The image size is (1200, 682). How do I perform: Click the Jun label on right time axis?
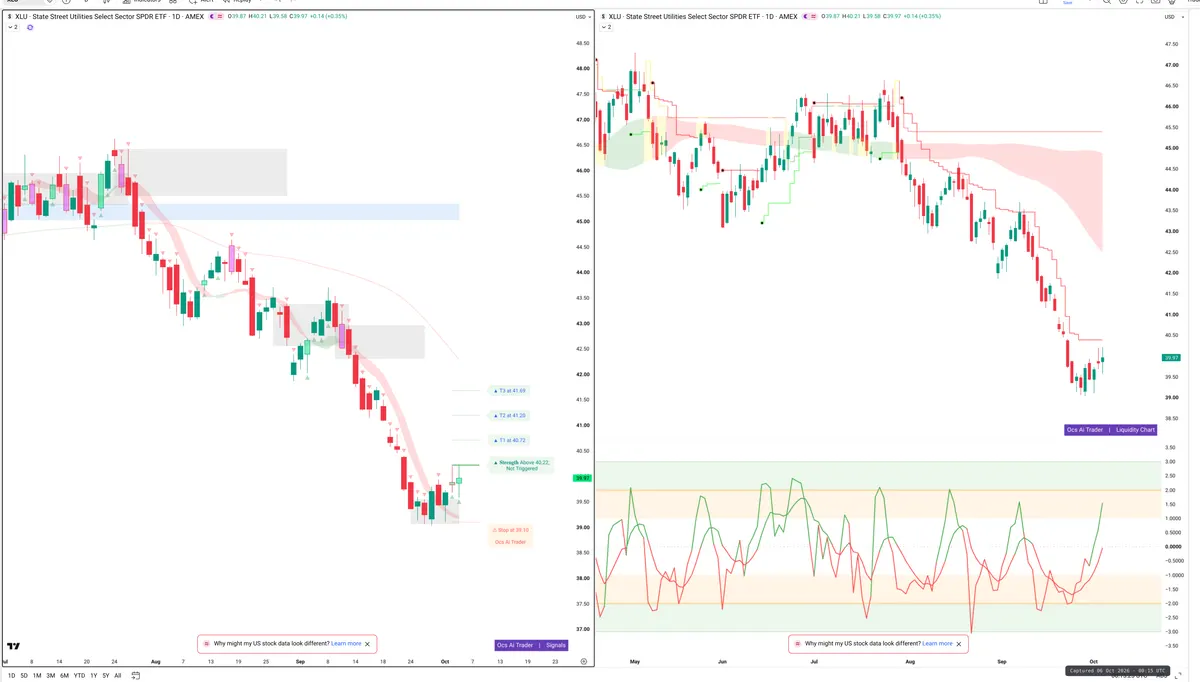point(723,662)
